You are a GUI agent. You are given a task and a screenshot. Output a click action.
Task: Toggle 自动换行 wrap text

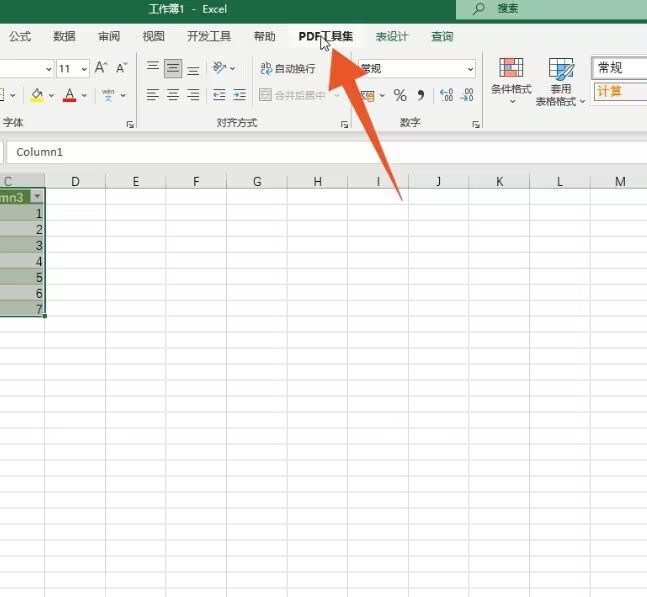pos(287,69)
